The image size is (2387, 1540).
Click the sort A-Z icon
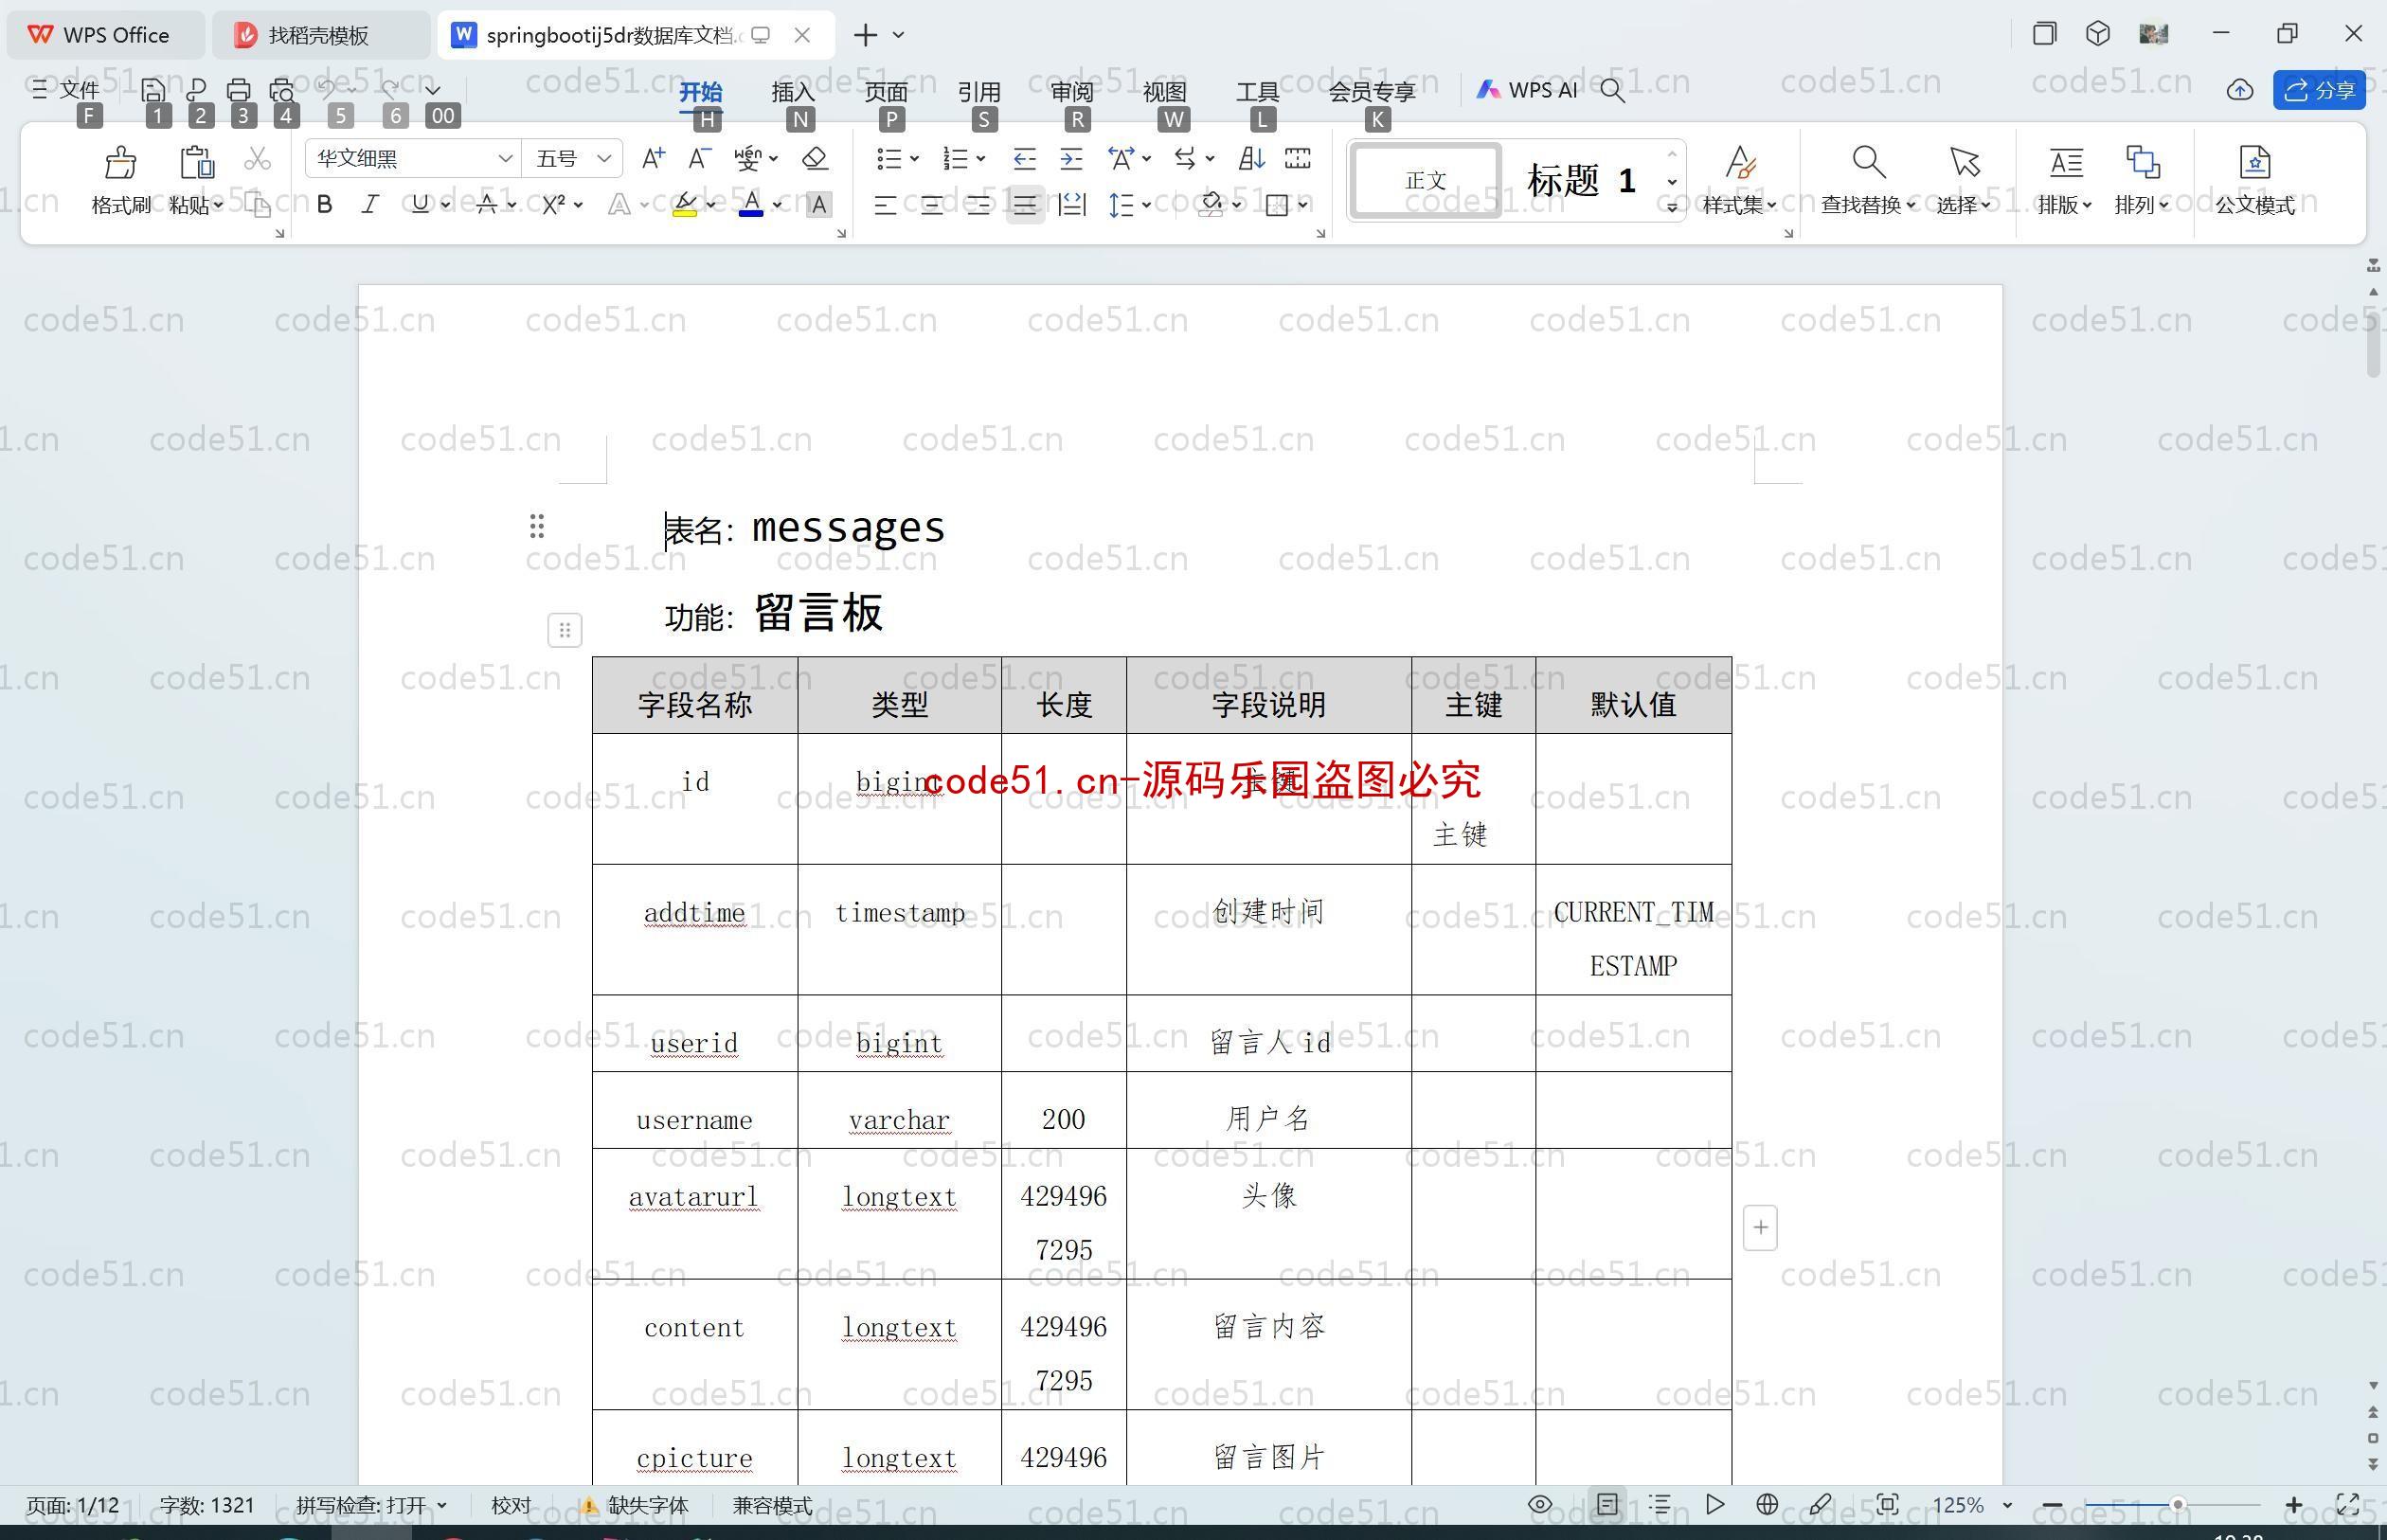coord(1251,158)
